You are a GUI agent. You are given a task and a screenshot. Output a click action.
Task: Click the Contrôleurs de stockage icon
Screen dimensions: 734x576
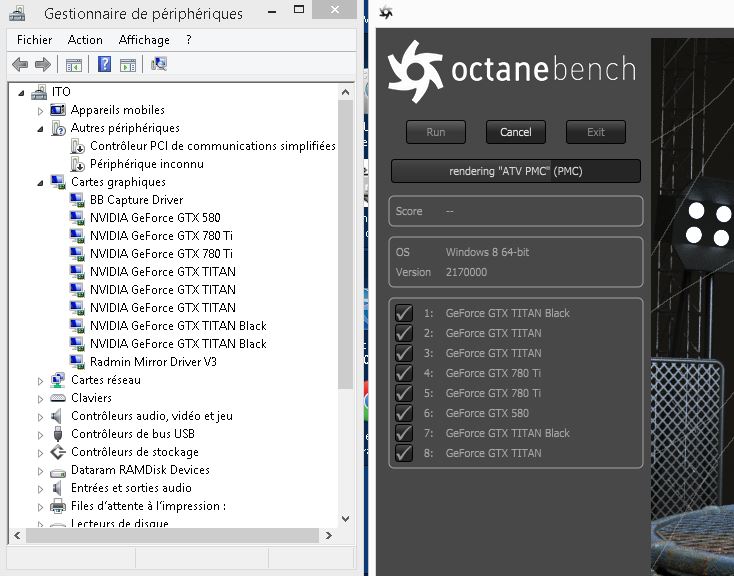(58, 452)
